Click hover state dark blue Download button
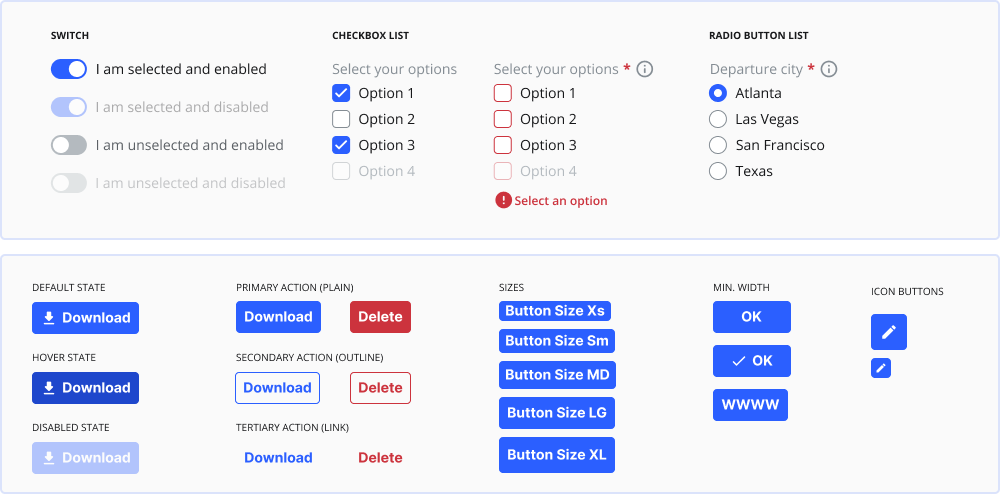 tap(85, 388)
